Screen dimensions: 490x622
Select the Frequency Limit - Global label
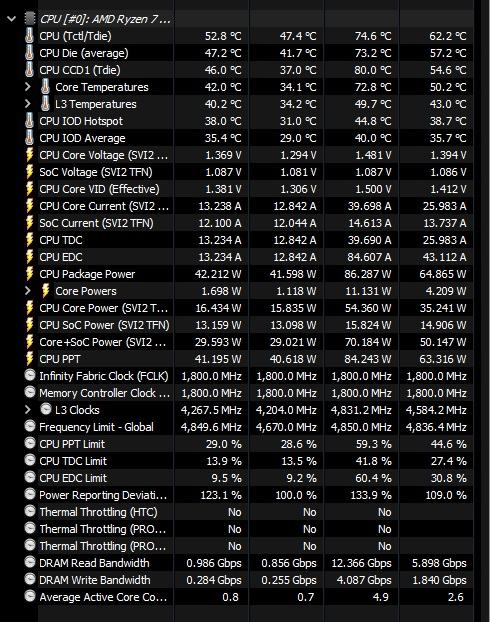(x=96, y=427)
